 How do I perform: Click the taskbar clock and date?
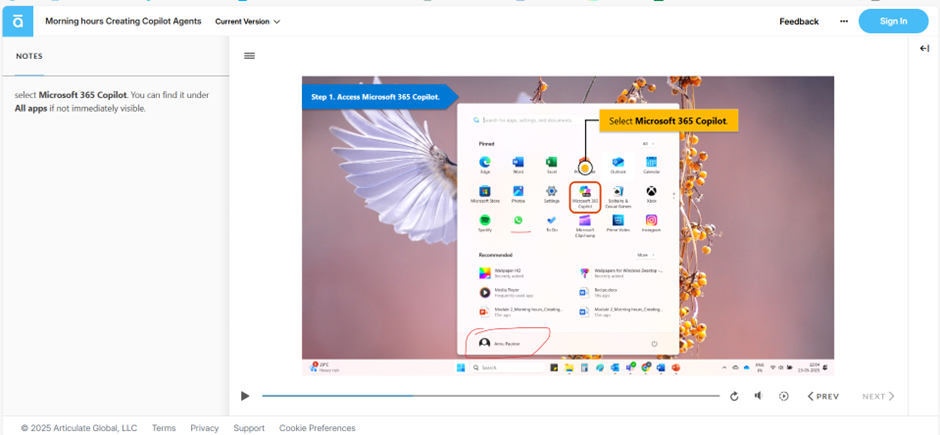pyautogui.click(x=811, y=367)
